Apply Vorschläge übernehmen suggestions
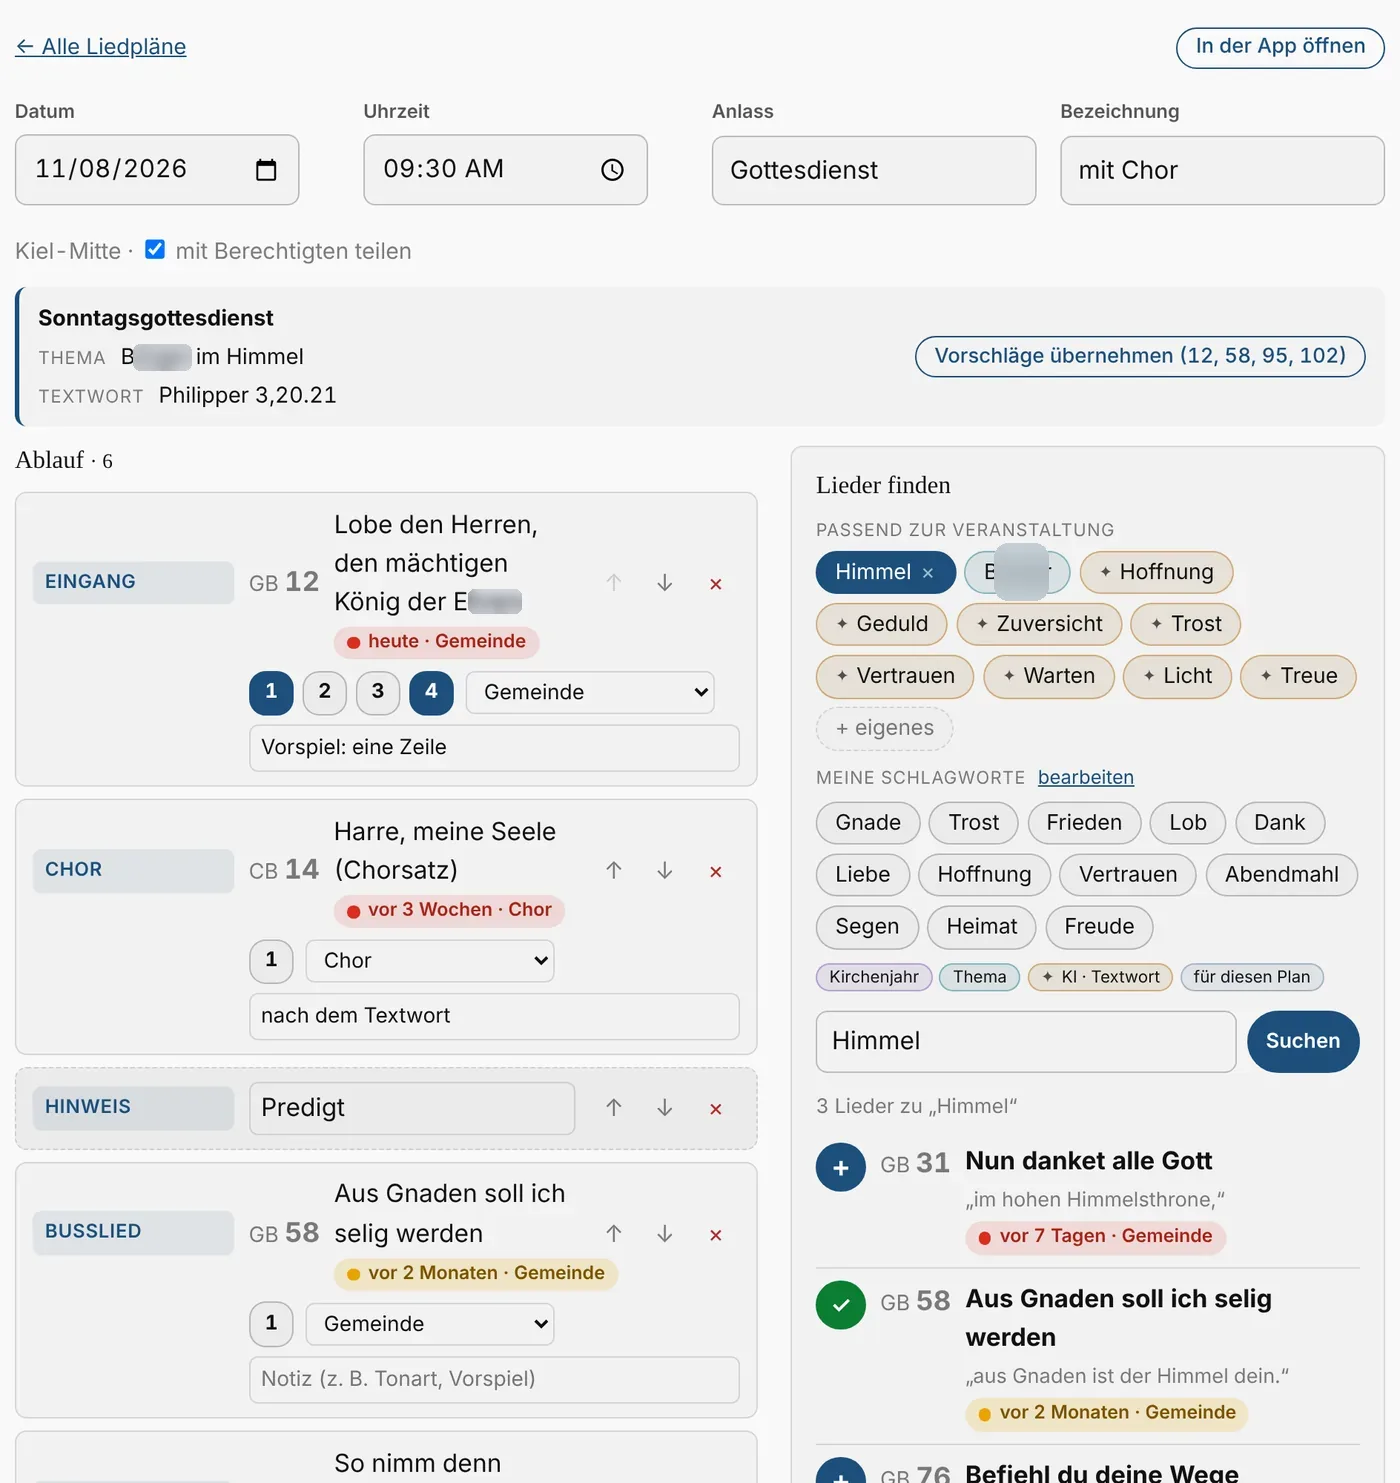This screenshot has height=1483, width=1400. 1140,357
